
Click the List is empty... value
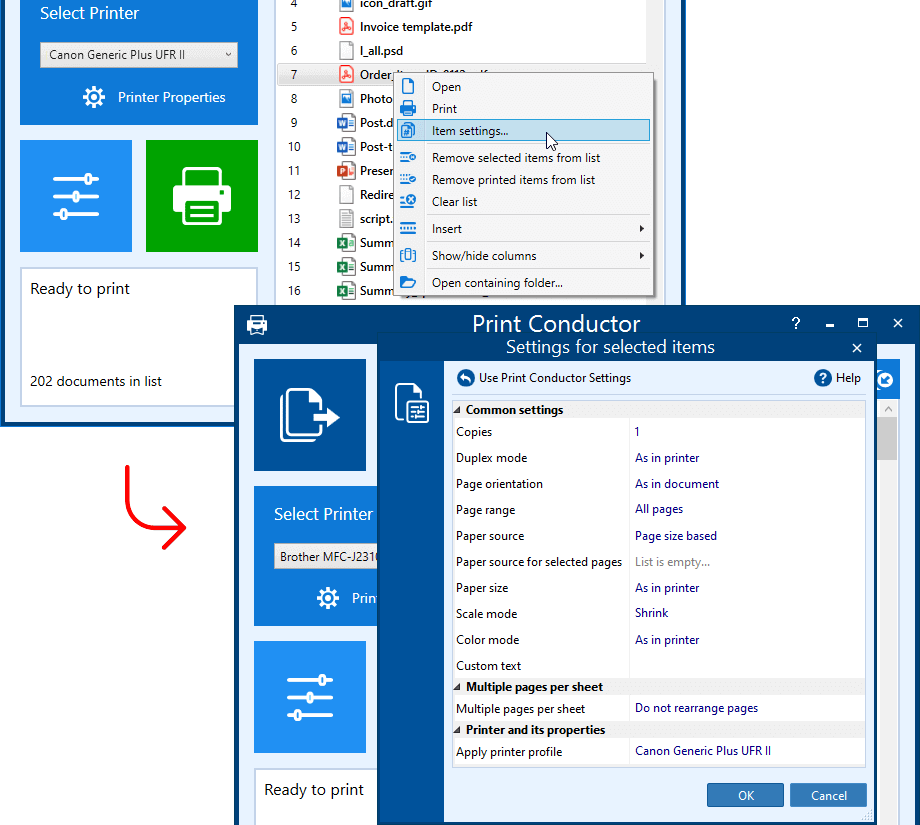coord(672,562)
